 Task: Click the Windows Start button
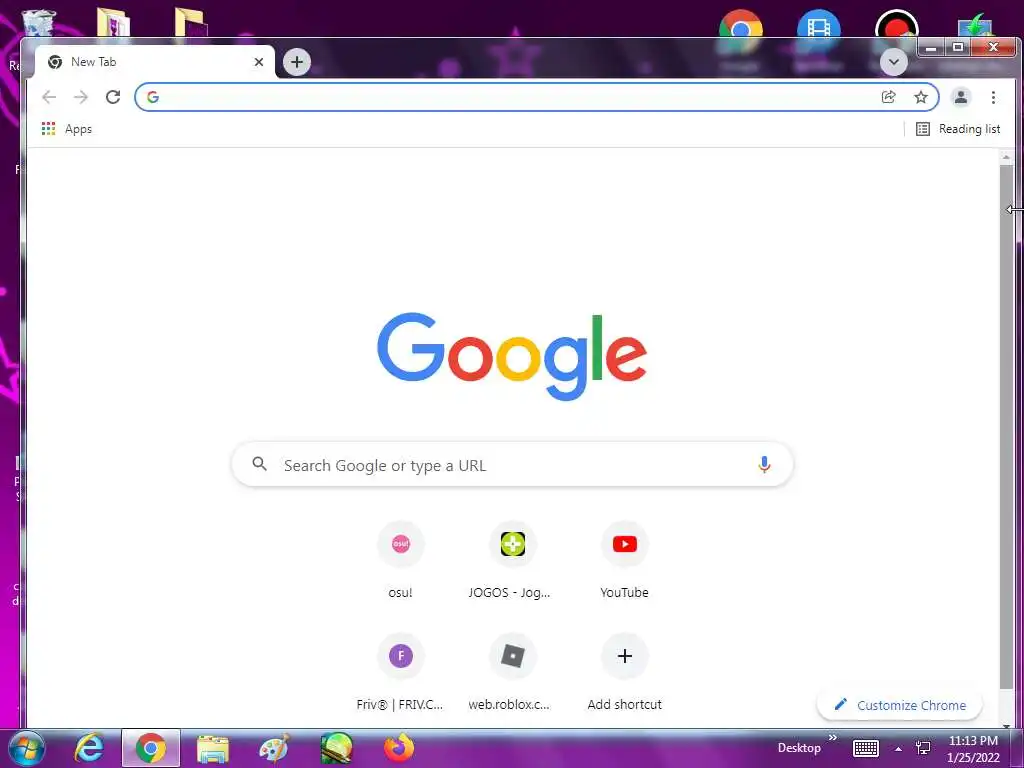point(26,748)
